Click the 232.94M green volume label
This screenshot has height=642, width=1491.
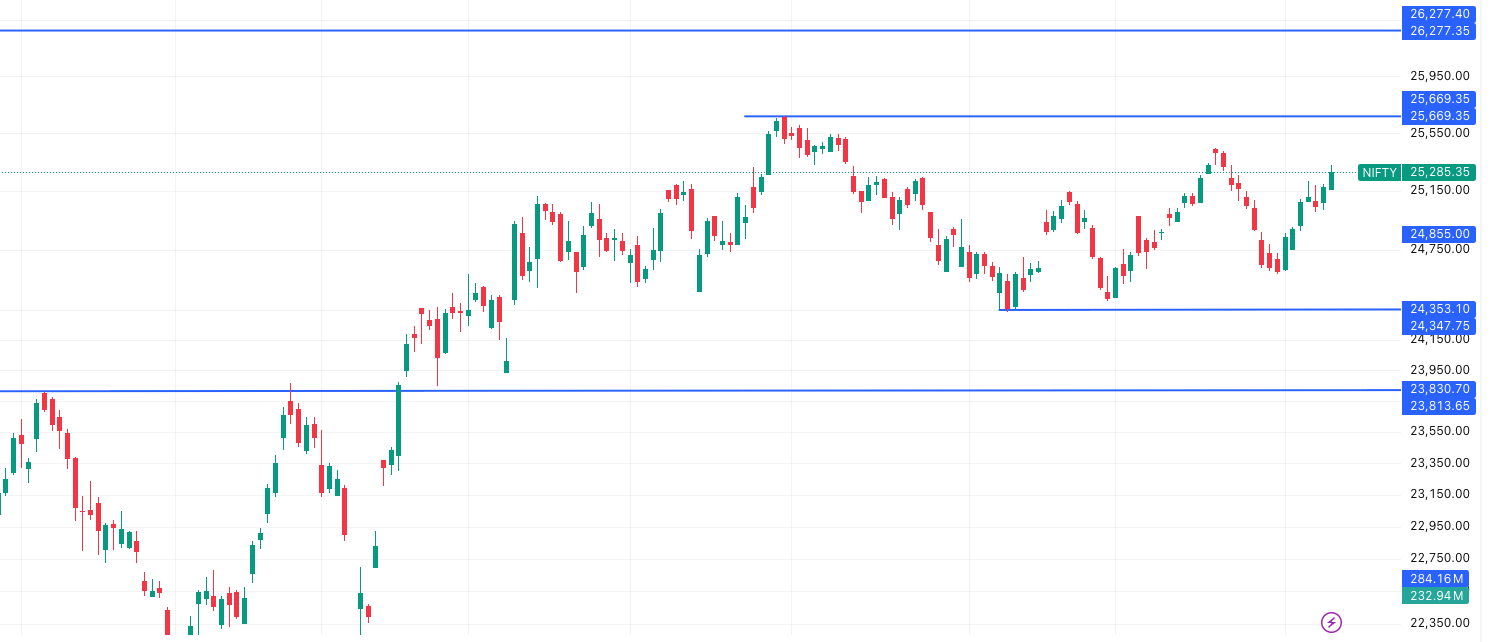[x=1439, y=596]
